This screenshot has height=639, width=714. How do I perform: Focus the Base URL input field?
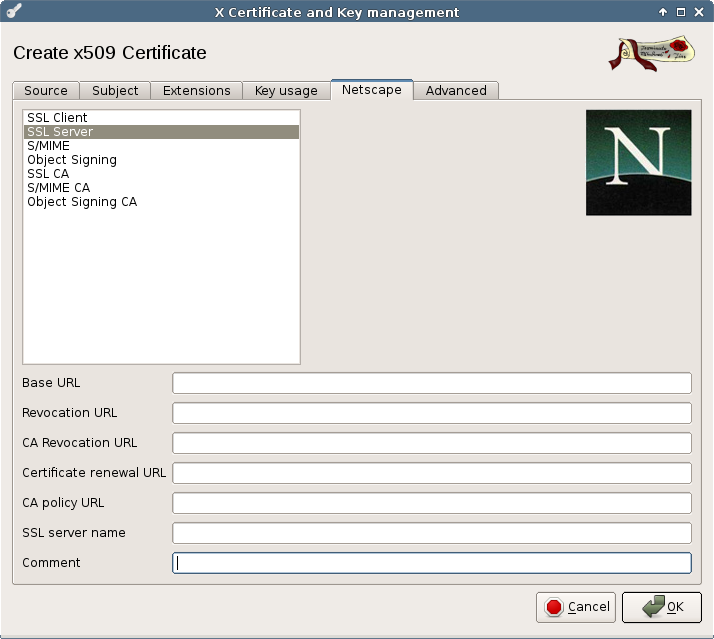432,383
